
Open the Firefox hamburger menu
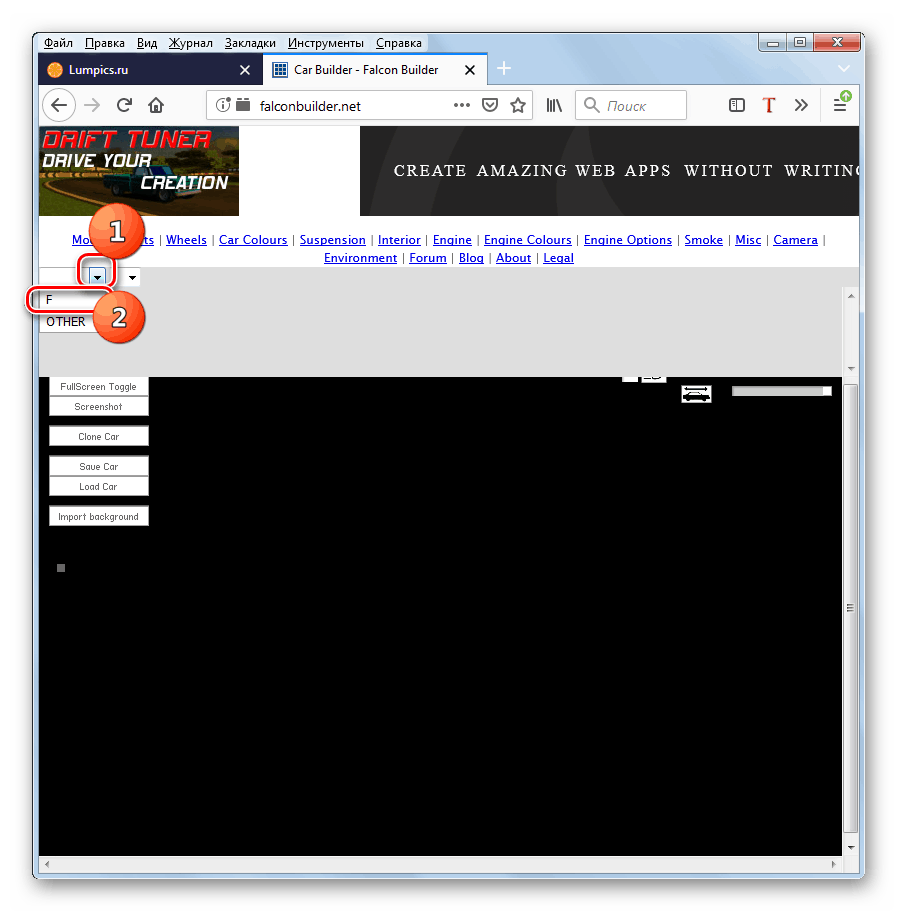pyautogui.click(x=841, y=105)
